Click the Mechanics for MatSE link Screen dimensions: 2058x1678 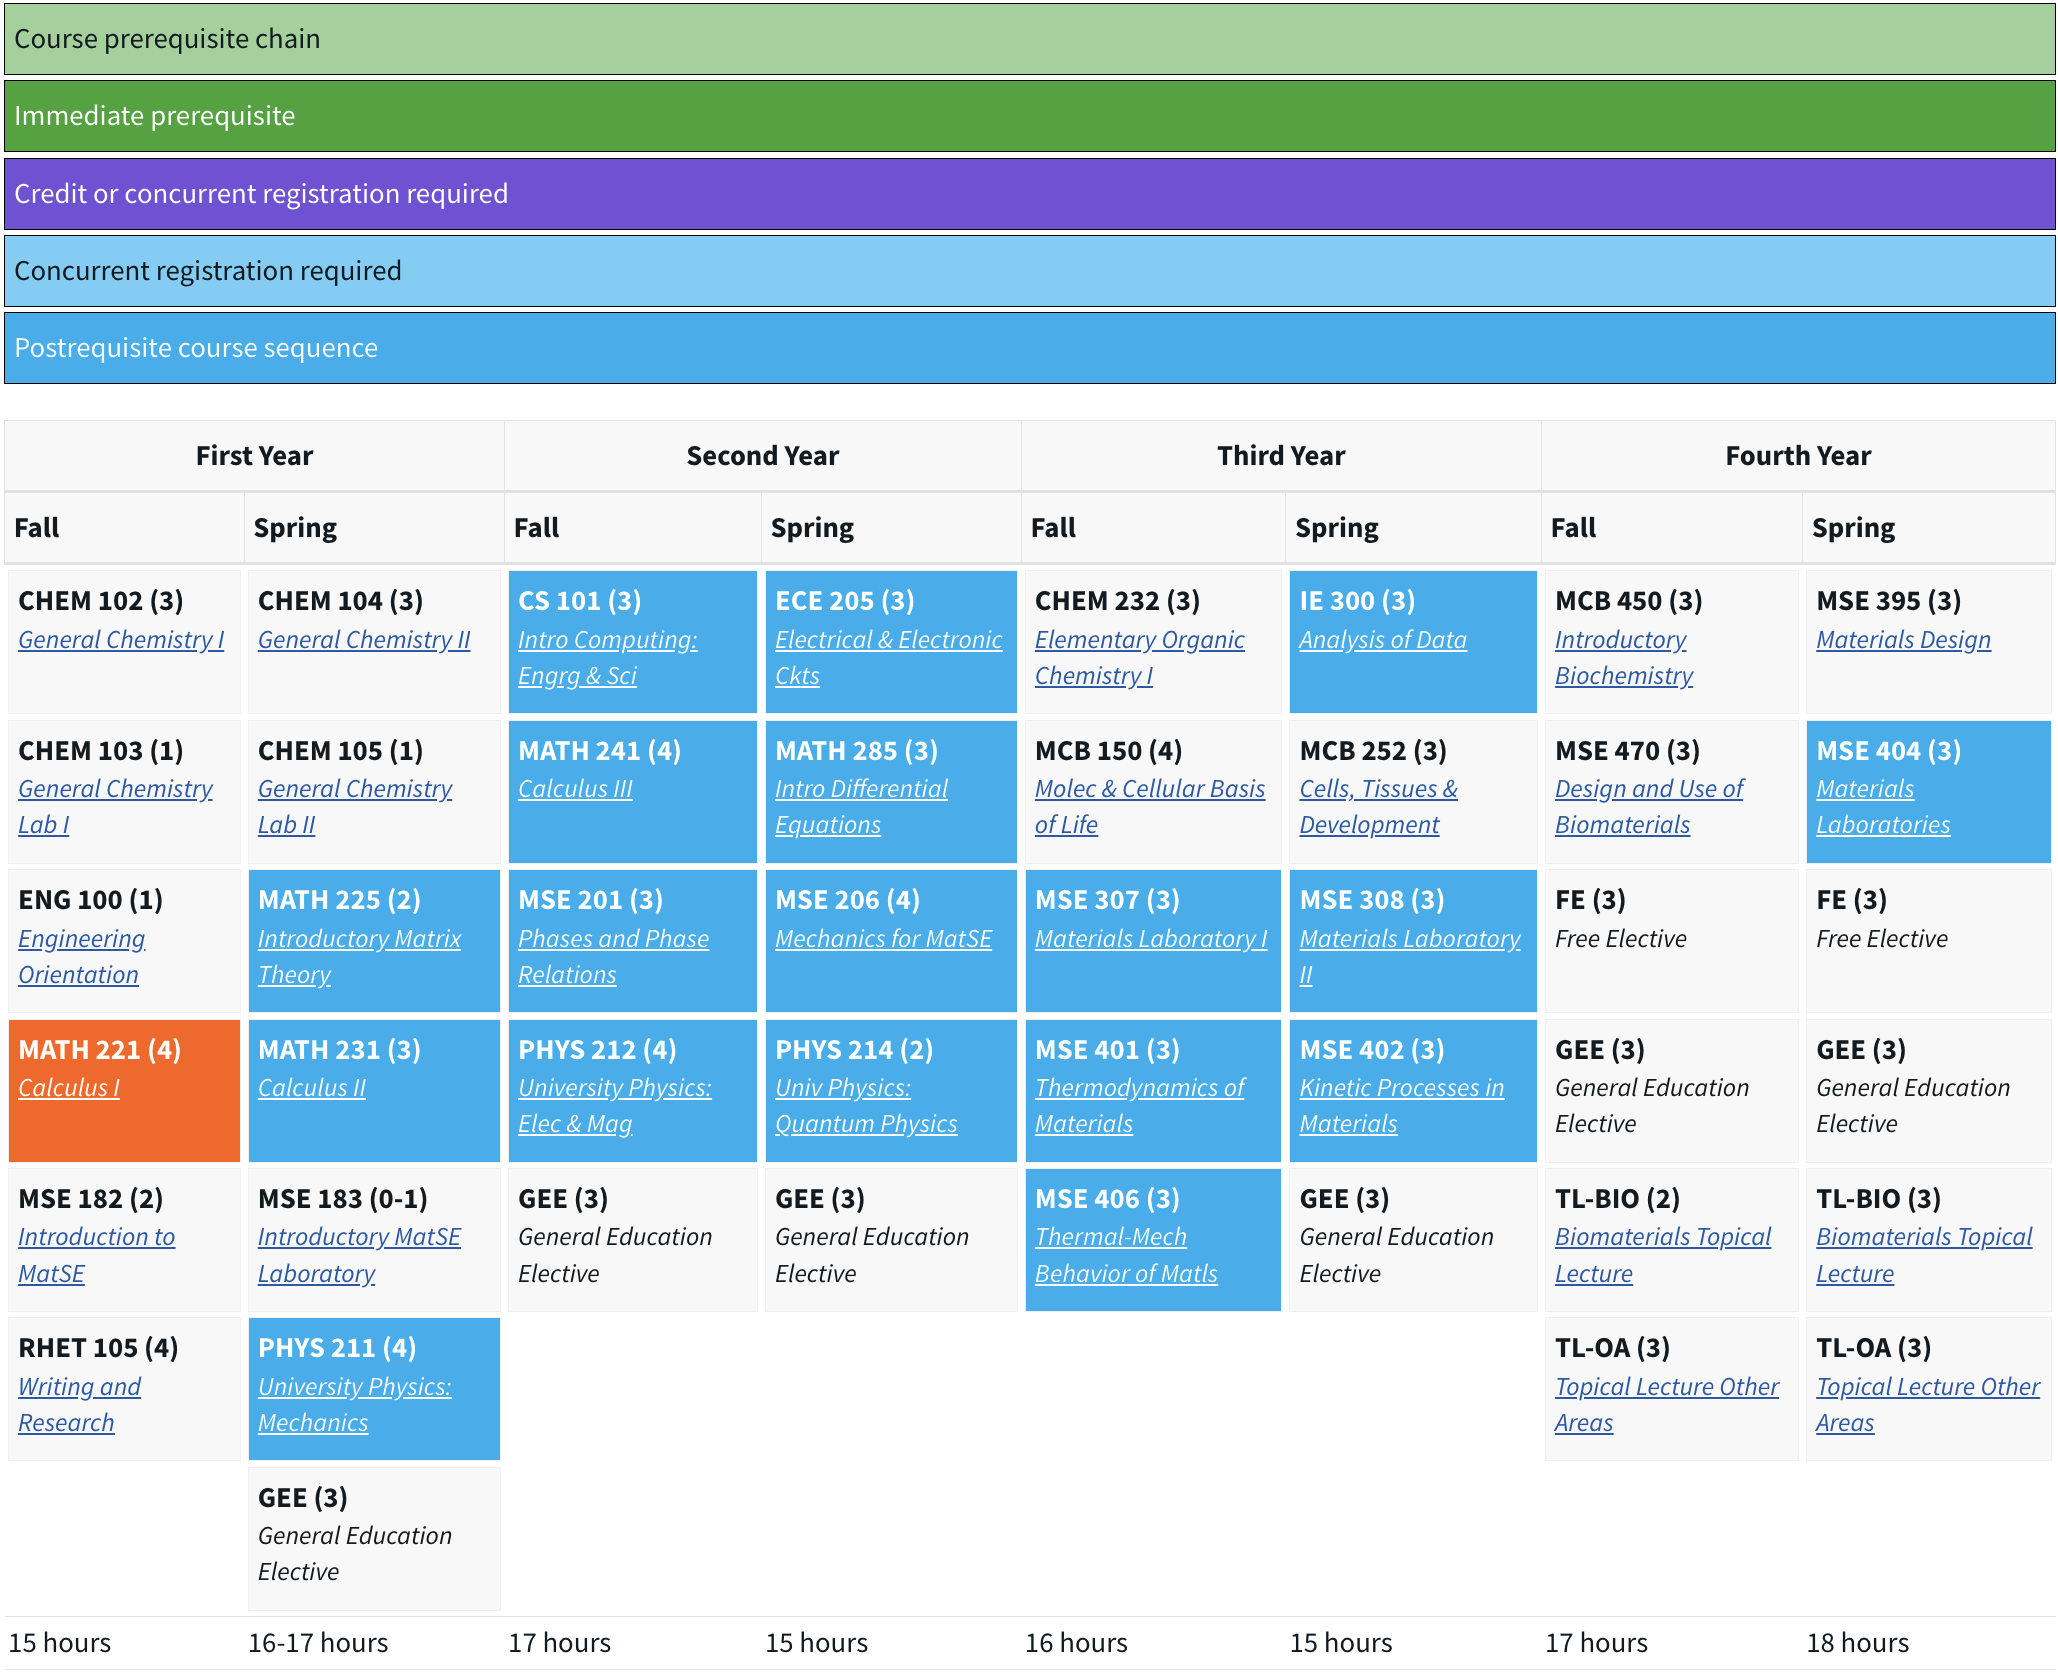point(883,939)
